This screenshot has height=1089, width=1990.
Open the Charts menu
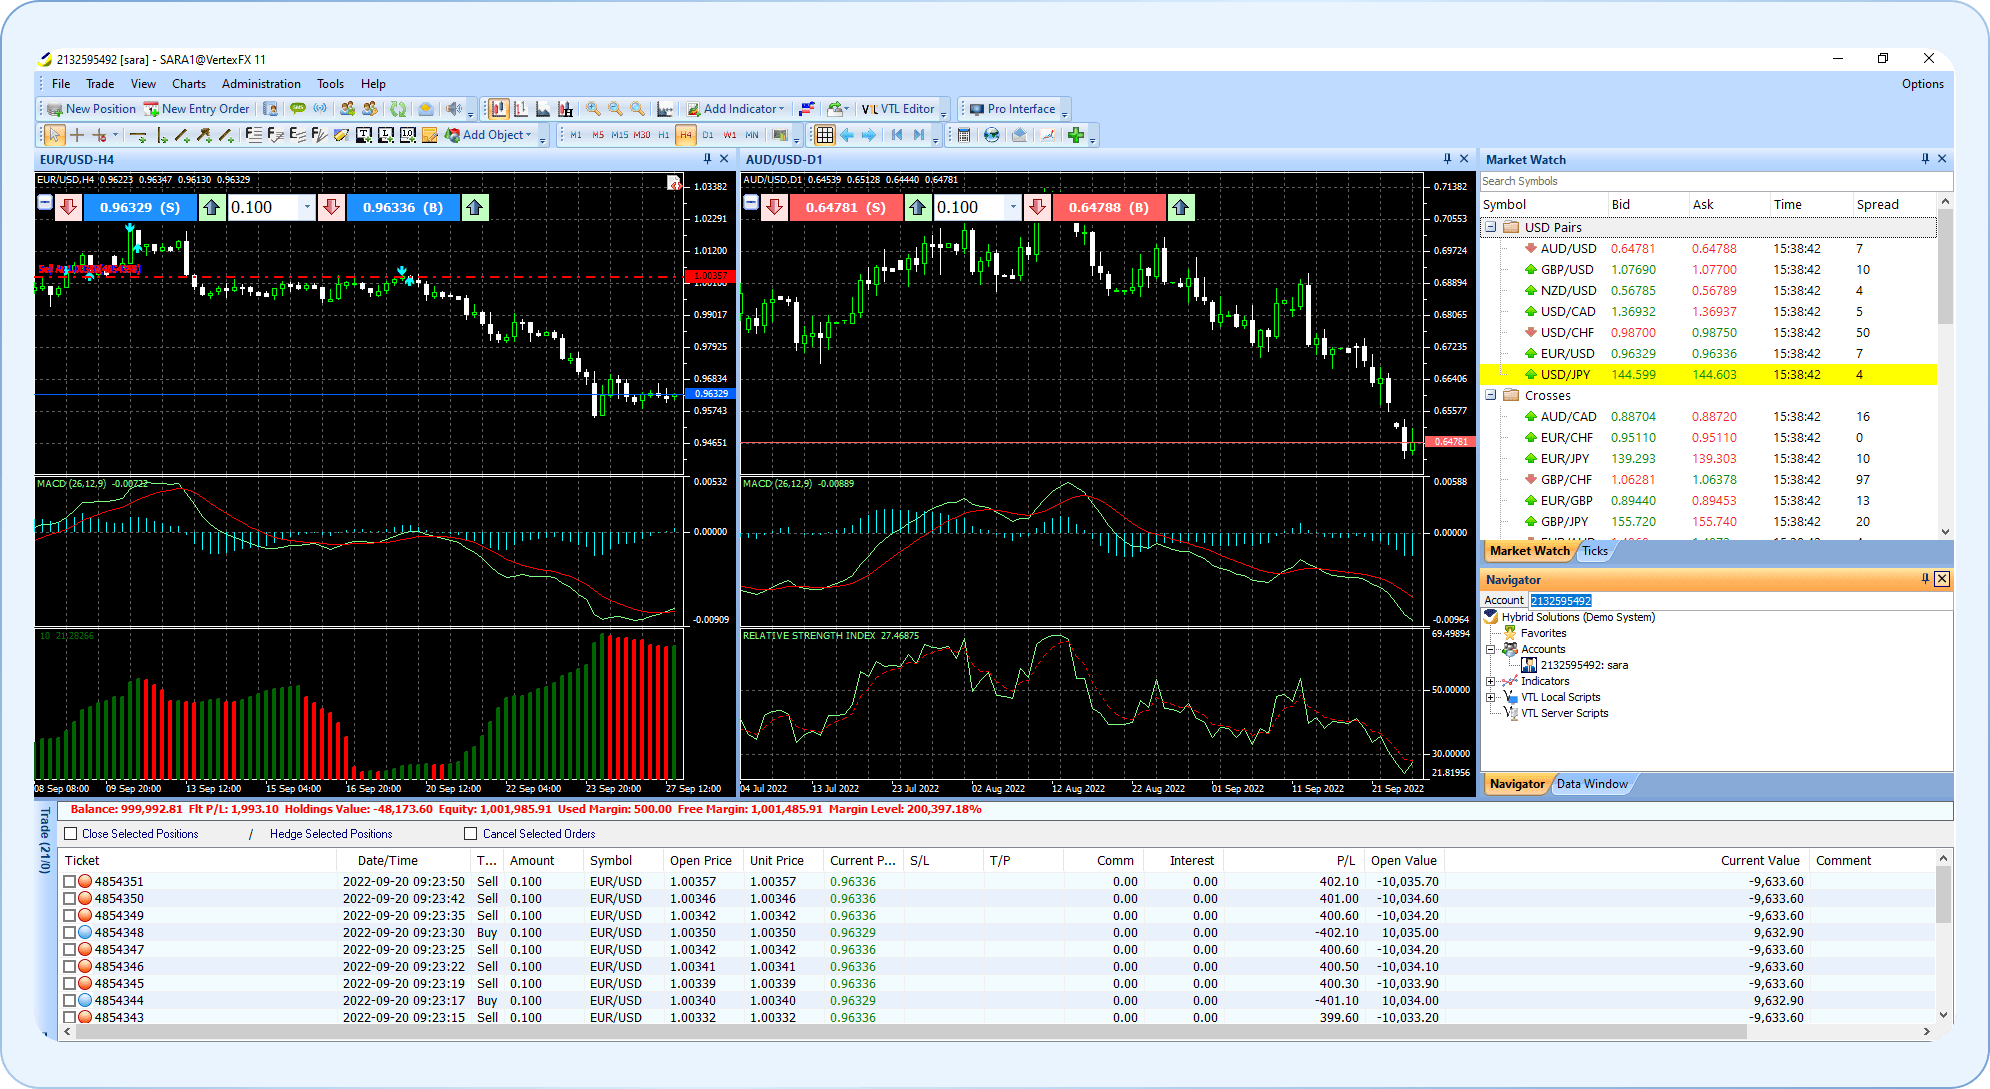pyautogui.click(x=188, y=84)
